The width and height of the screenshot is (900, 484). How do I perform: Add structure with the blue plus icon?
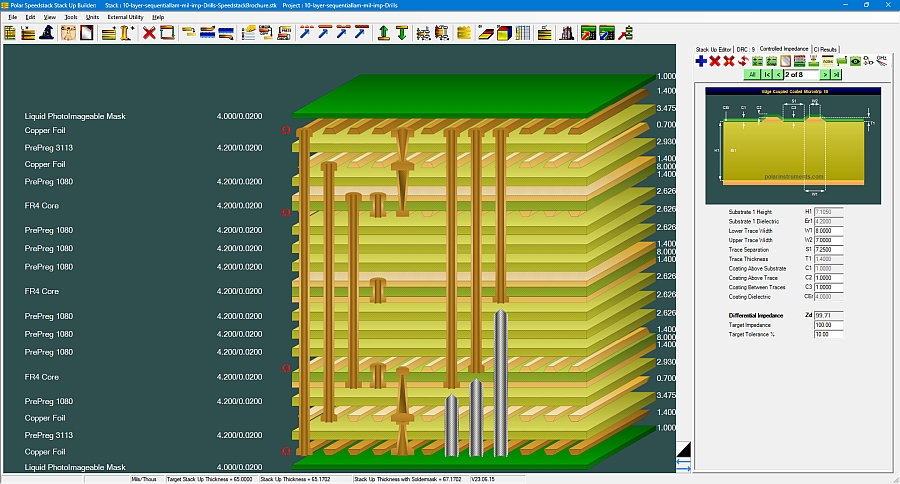(701, 61)
